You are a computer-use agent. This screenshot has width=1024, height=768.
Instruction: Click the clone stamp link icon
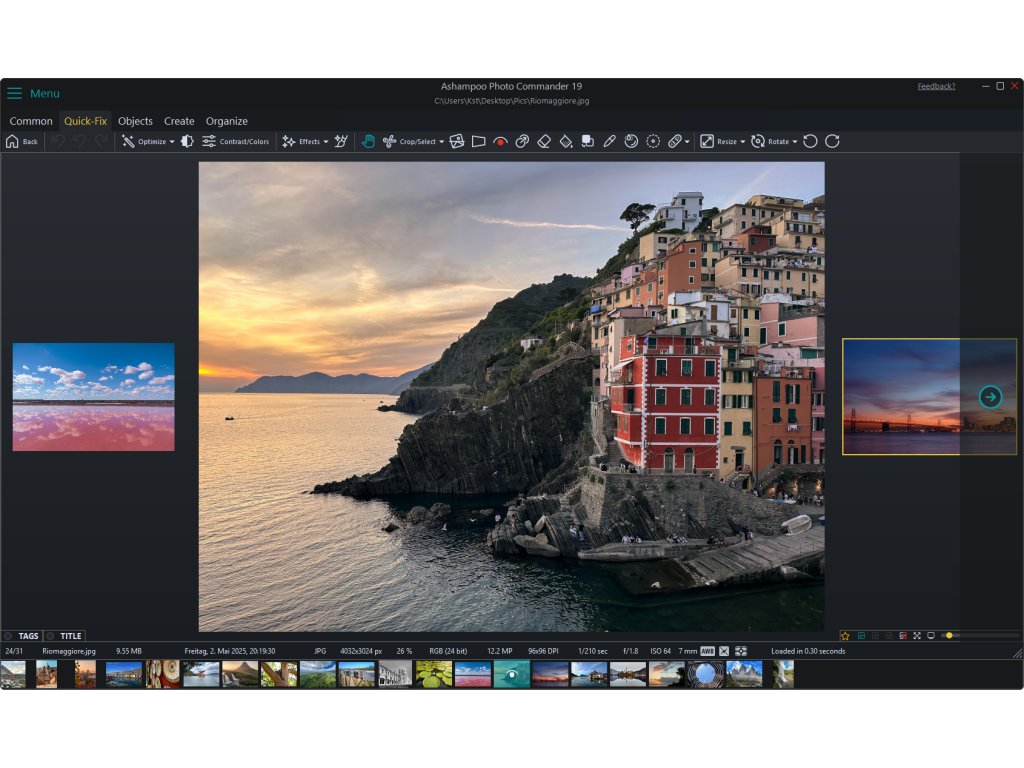522,142
